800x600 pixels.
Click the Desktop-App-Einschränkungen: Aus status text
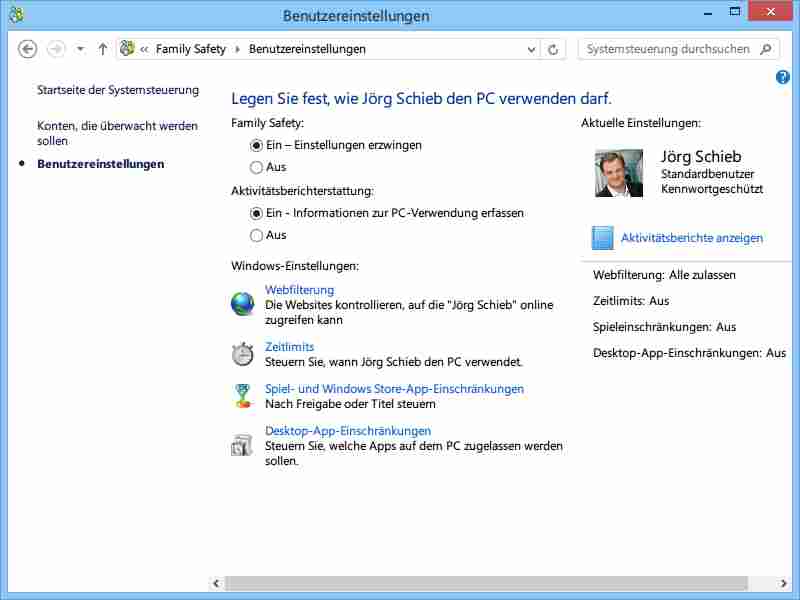pyautogui.click(x=689, y=353)
